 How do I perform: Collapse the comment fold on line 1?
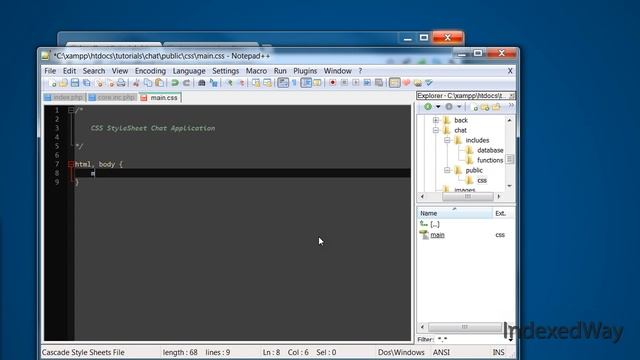pos(71,110)
